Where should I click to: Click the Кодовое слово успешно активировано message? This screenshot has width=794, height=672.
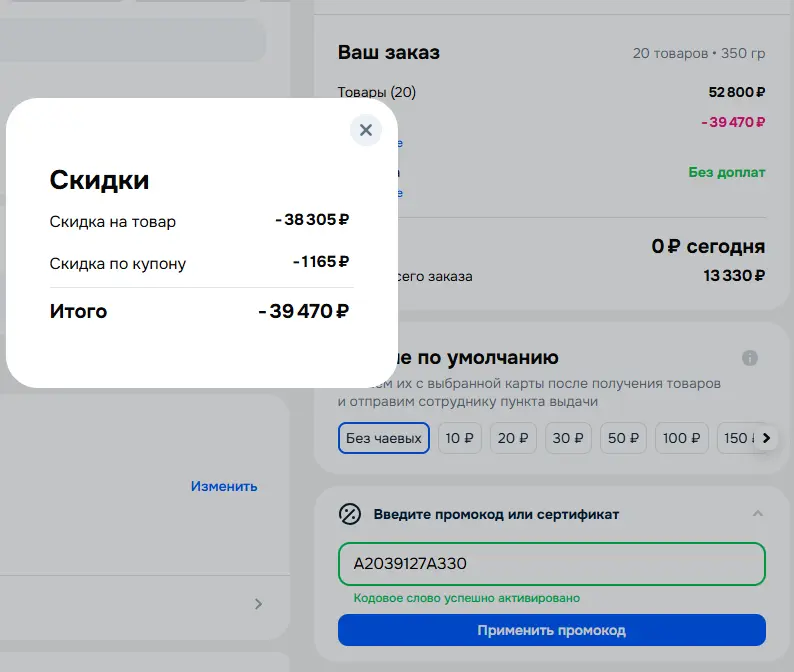[466, 598]
